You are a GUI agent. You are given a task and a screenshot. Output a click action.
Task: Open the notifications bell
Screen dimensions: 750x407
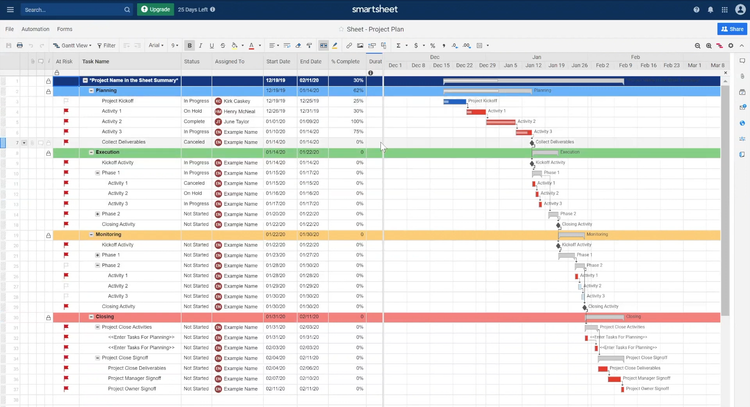[x=710, y=10]
